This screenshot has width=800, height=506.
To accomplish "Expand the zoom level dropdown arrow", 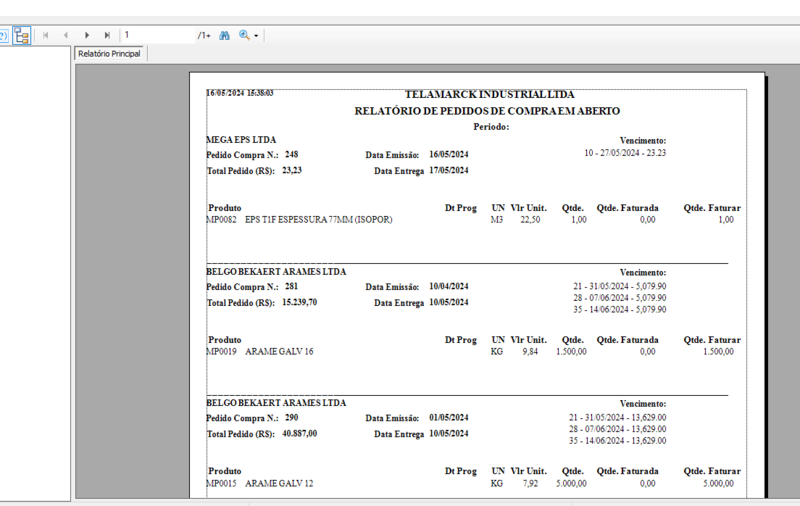I will (x=256, y=36).
